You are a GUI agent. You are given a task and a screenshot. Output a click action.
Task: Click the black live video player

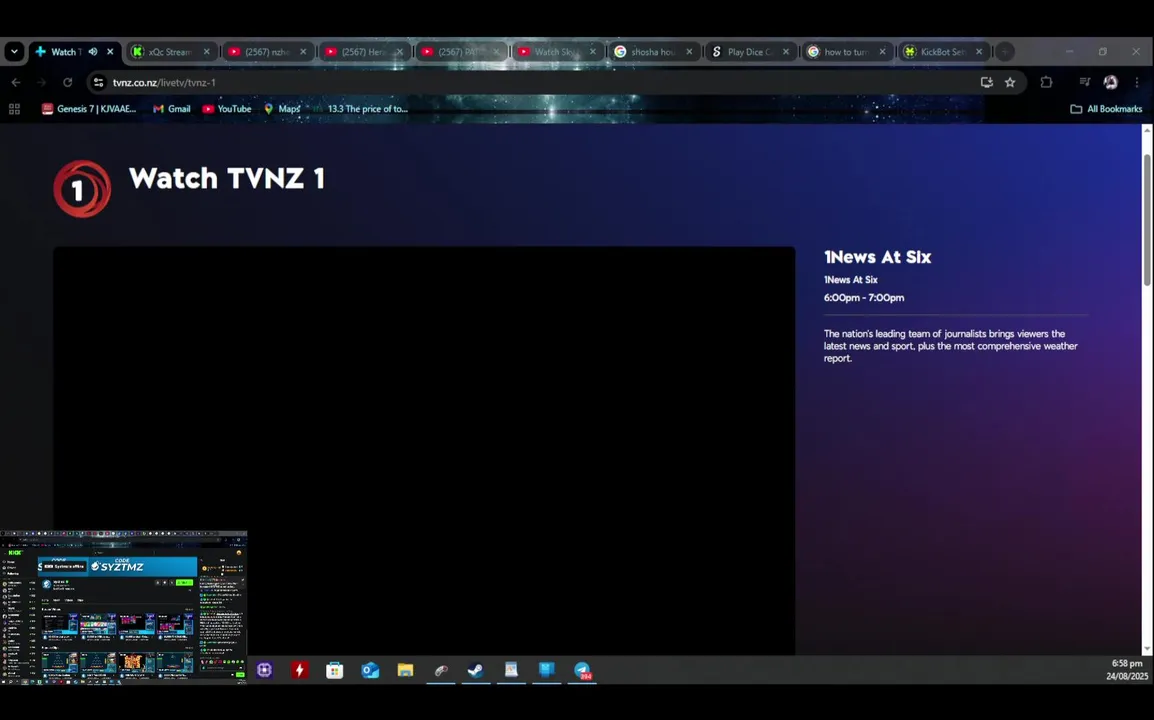[424, 451]
